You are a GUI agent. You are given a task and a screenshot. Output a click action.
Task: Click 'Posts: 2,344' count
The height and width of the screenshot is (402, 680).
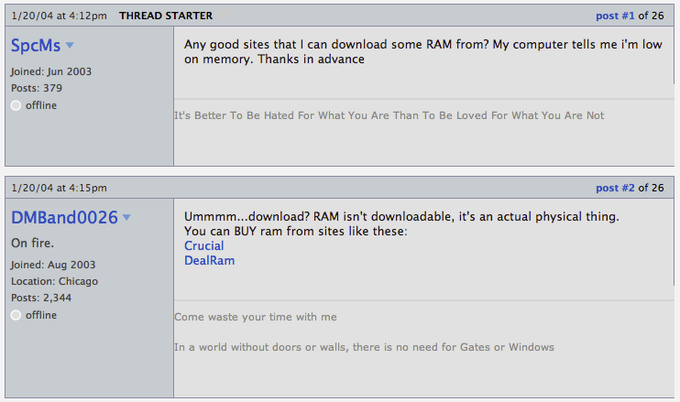(41, 298)
